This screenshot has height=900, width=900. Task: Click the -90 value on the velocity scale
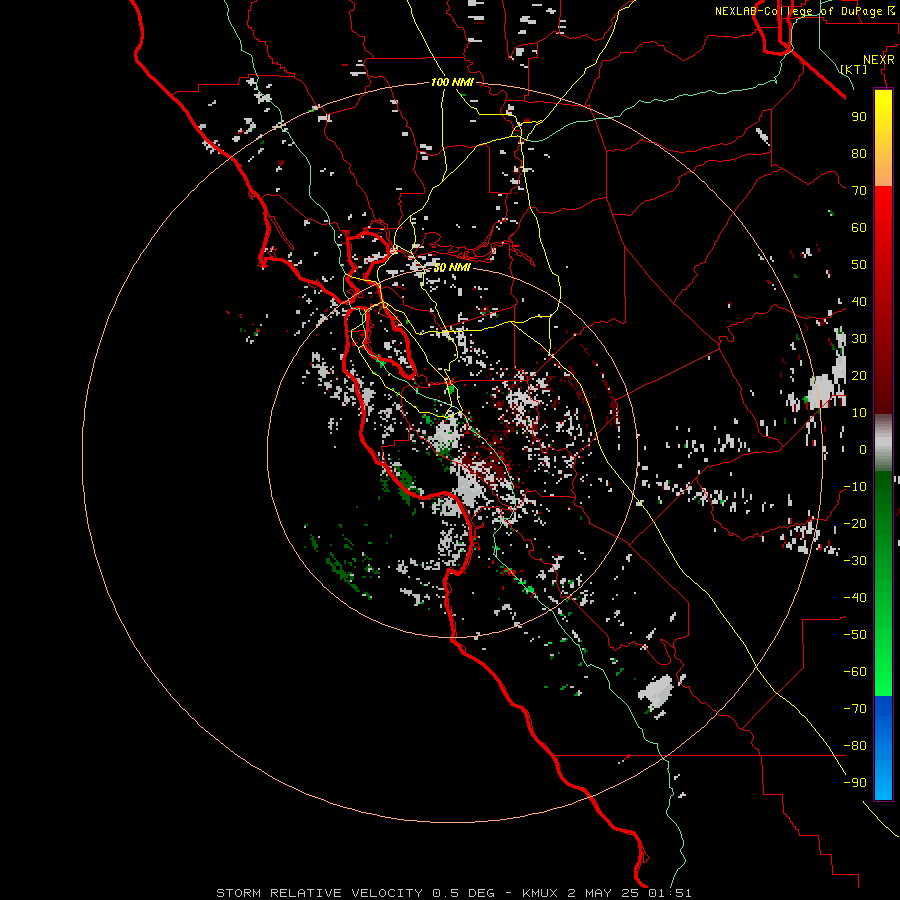pos(855,783)
